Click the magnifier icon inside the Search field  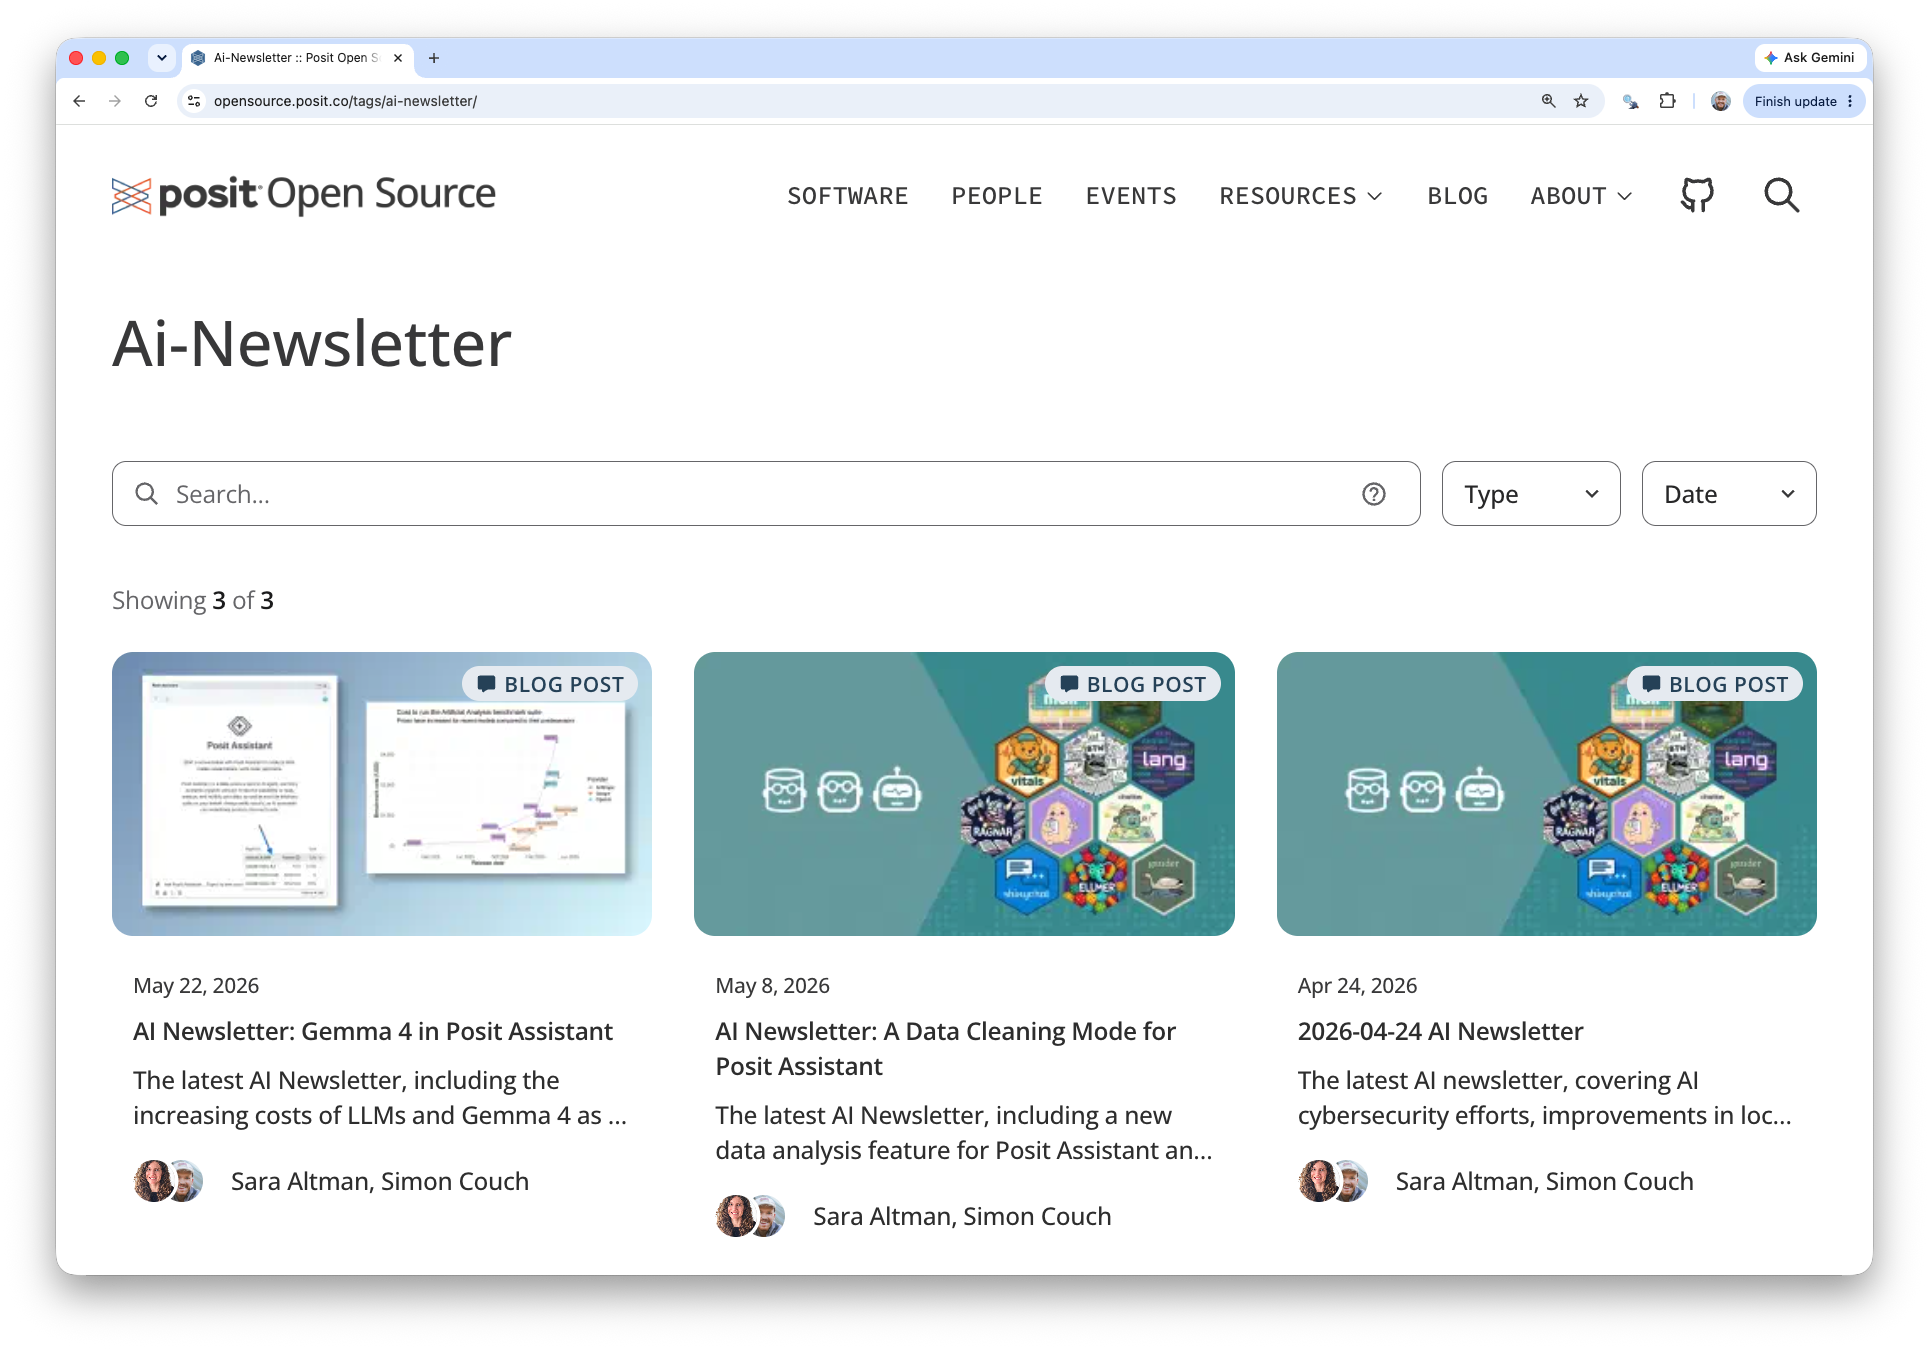point(147,494)
